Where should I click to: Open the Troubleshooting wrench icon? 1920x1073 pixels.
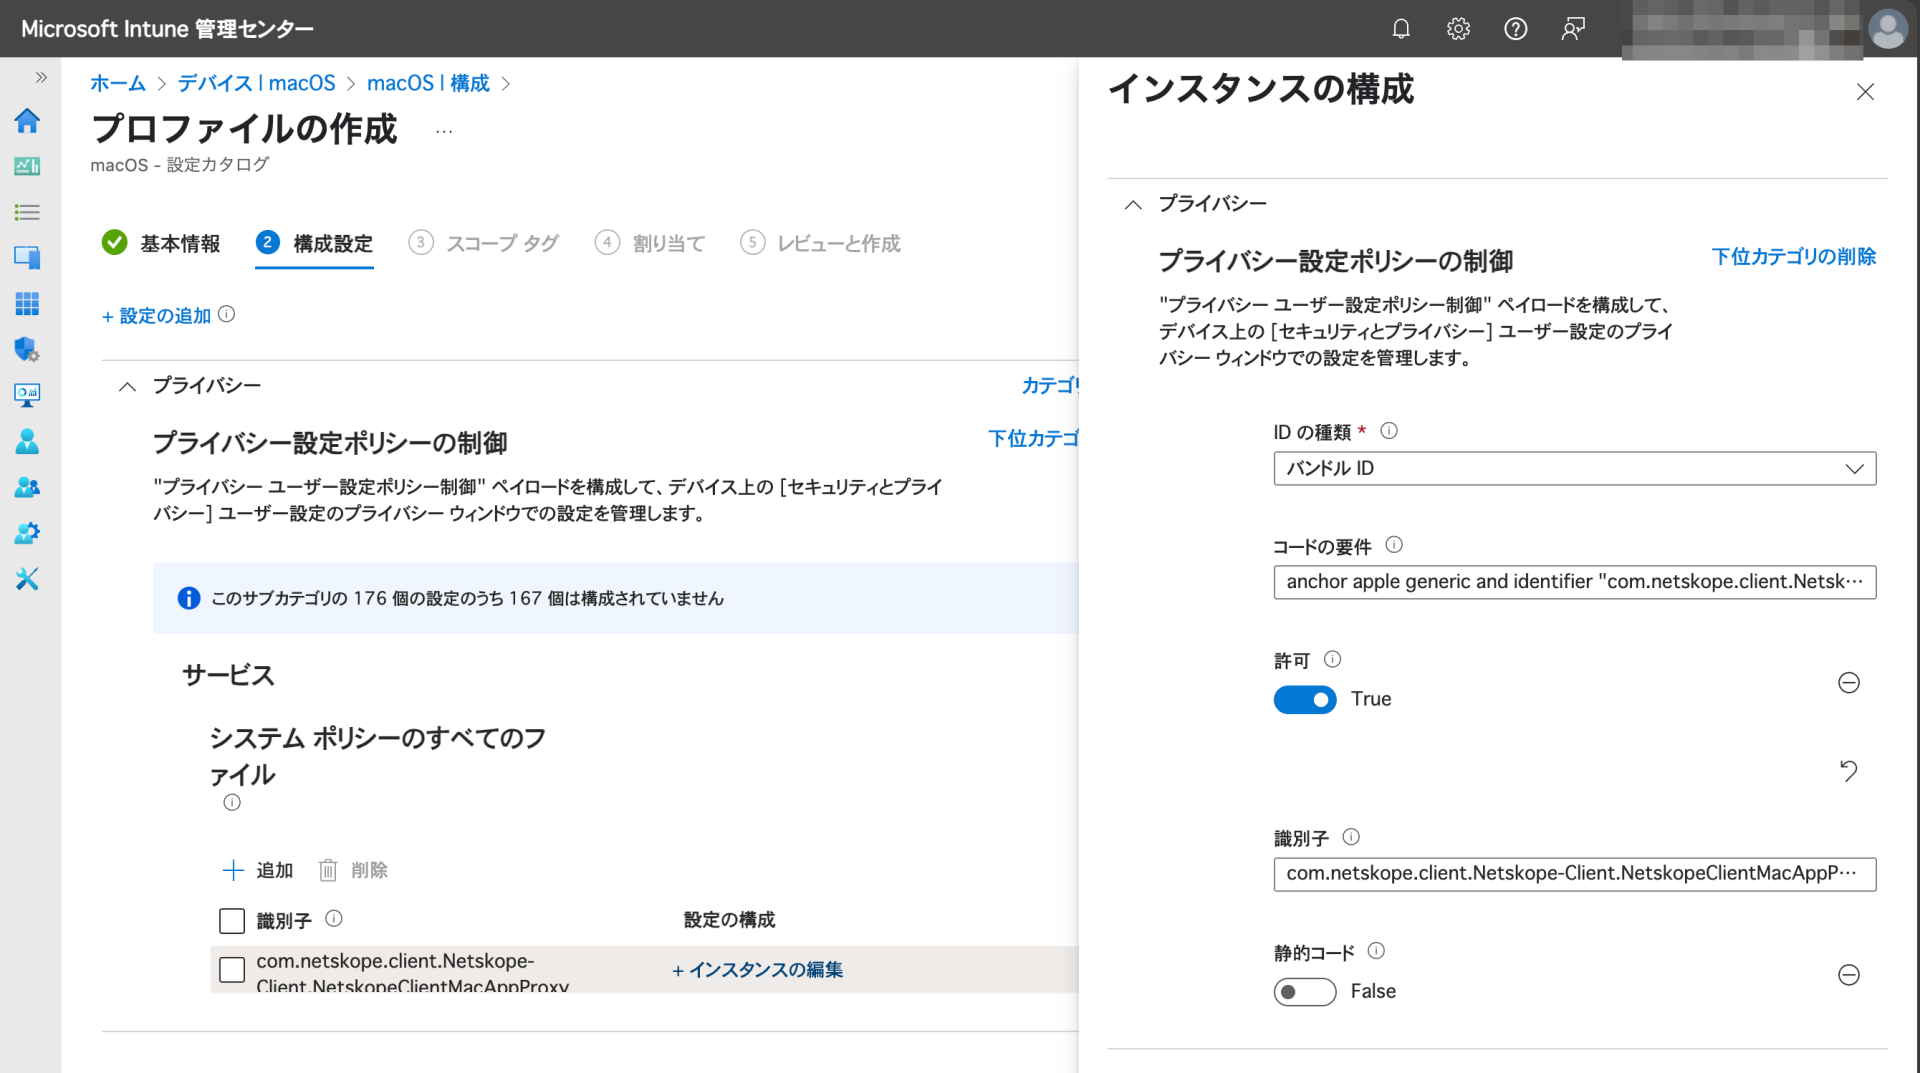coord(27,578)
